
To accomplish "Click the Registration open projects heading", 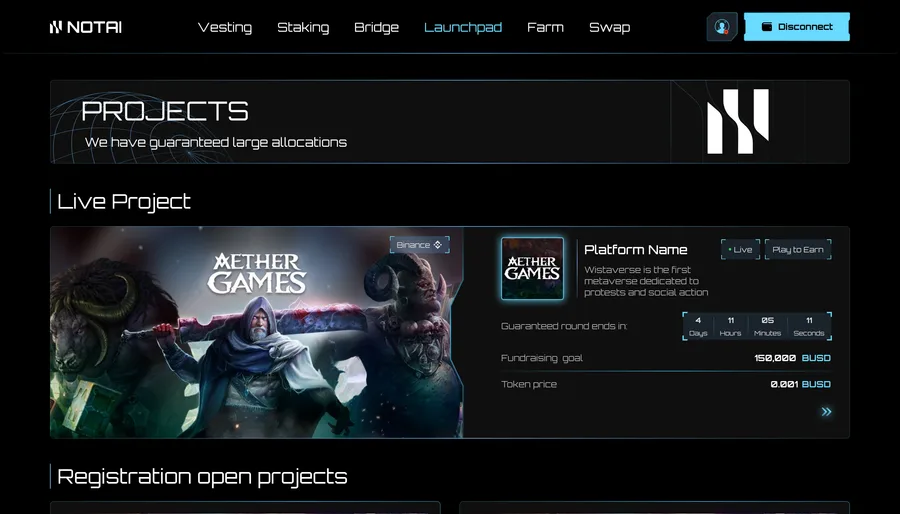I will [202, 477].
